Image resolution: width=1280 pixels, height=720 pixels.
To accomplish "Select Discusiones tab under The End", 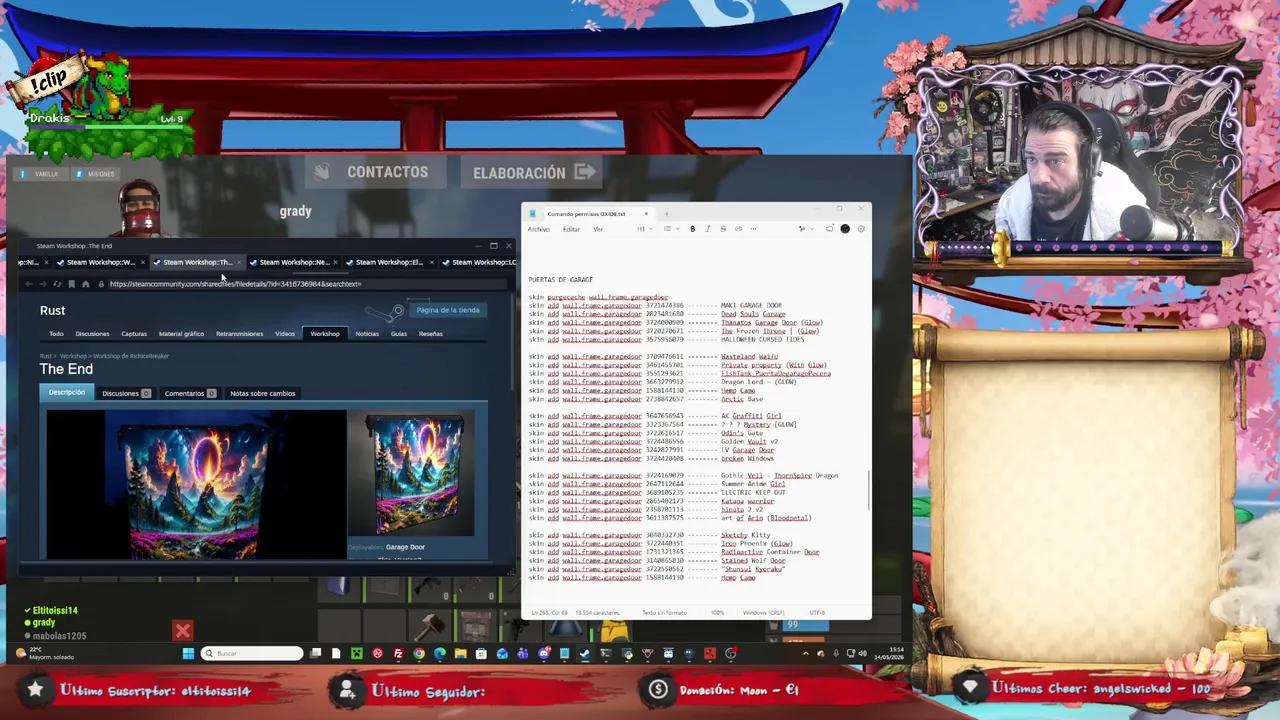I will [125, 393].
